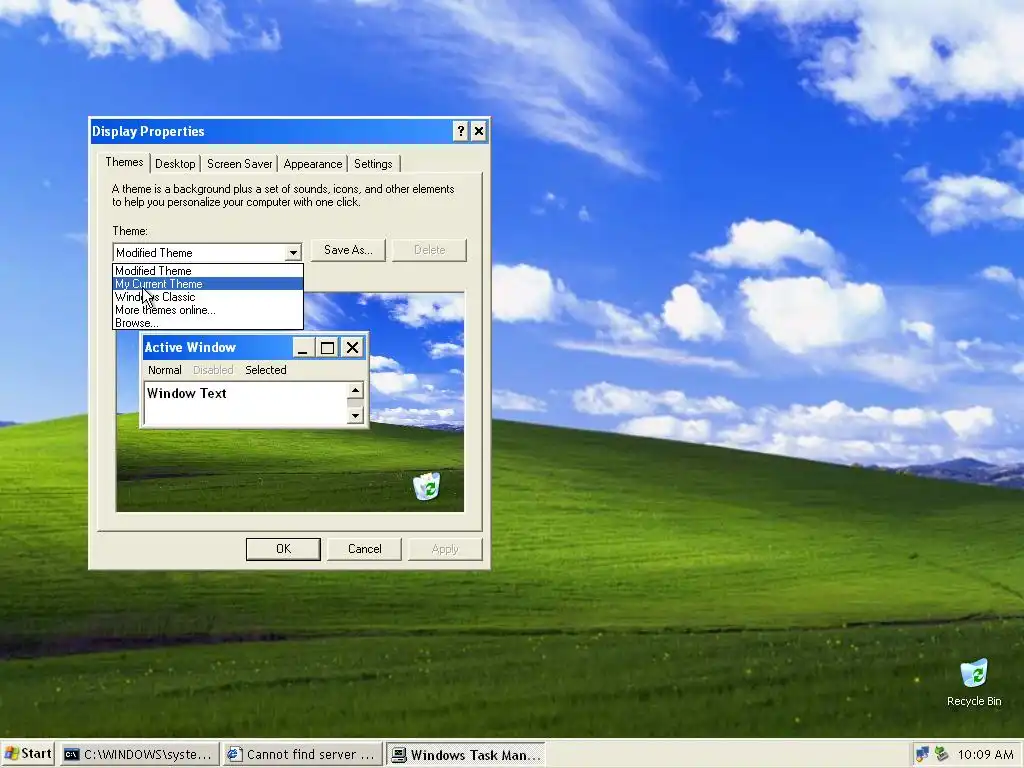Click the Theme combo box text field
1024x768 pixels.
[x=200, y=253]
